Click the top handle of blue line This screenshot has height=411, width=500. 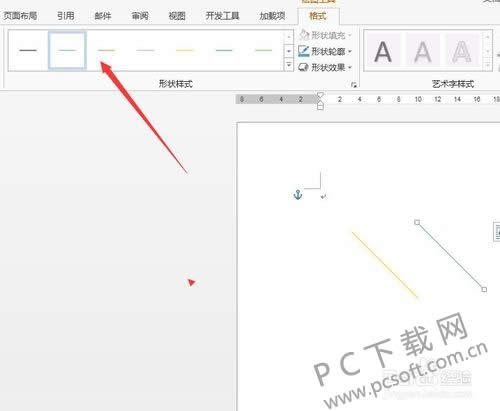[x=417, y=222]
